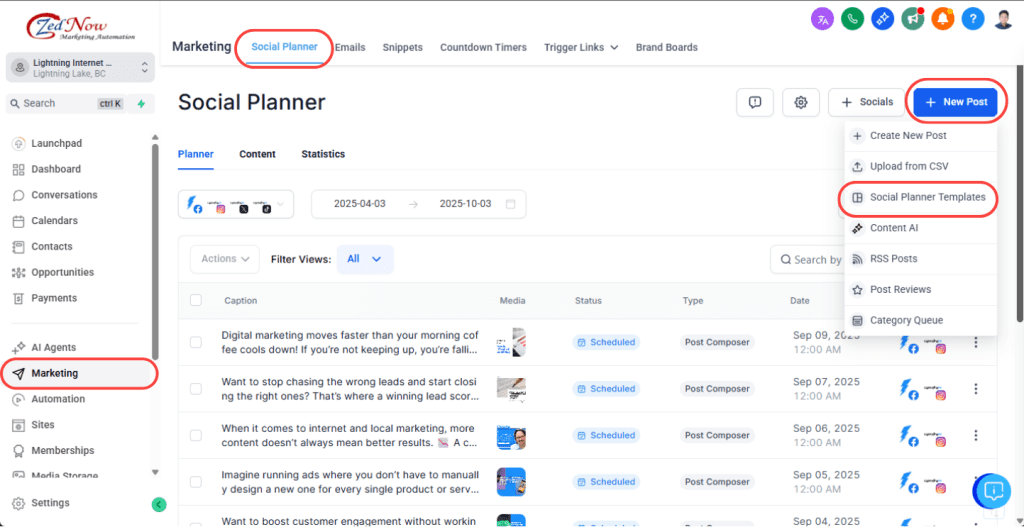Image resolution: width=1024 pixels, height=527 pixels.
Task: Open the feedback message icon button
Action: 755,102
